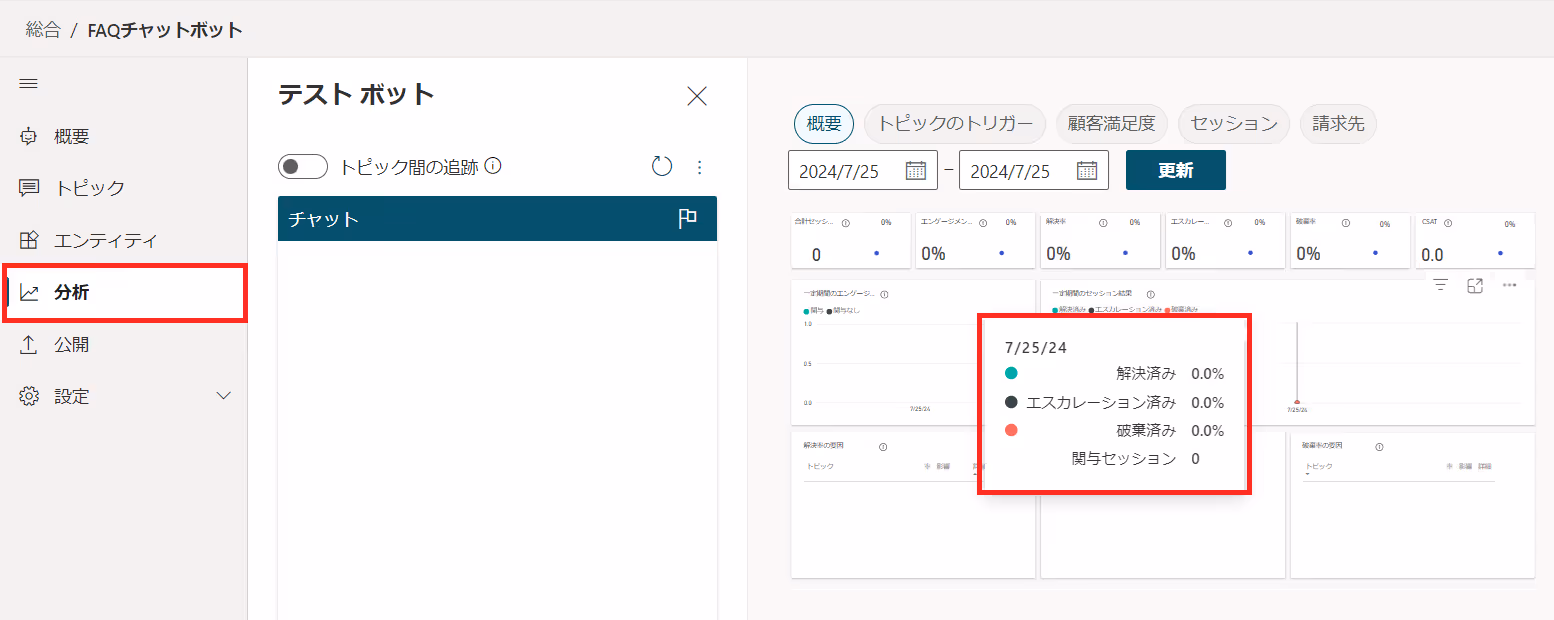Click the トピック chat bubble icon

click(x=29, y=188)
